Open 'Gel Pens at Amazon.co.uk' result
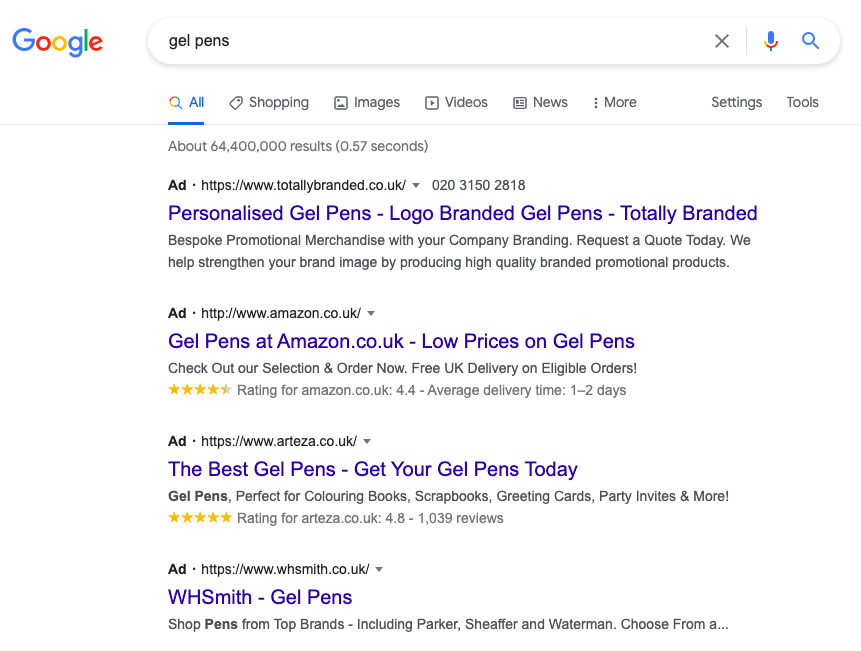 tap(401, 341)
